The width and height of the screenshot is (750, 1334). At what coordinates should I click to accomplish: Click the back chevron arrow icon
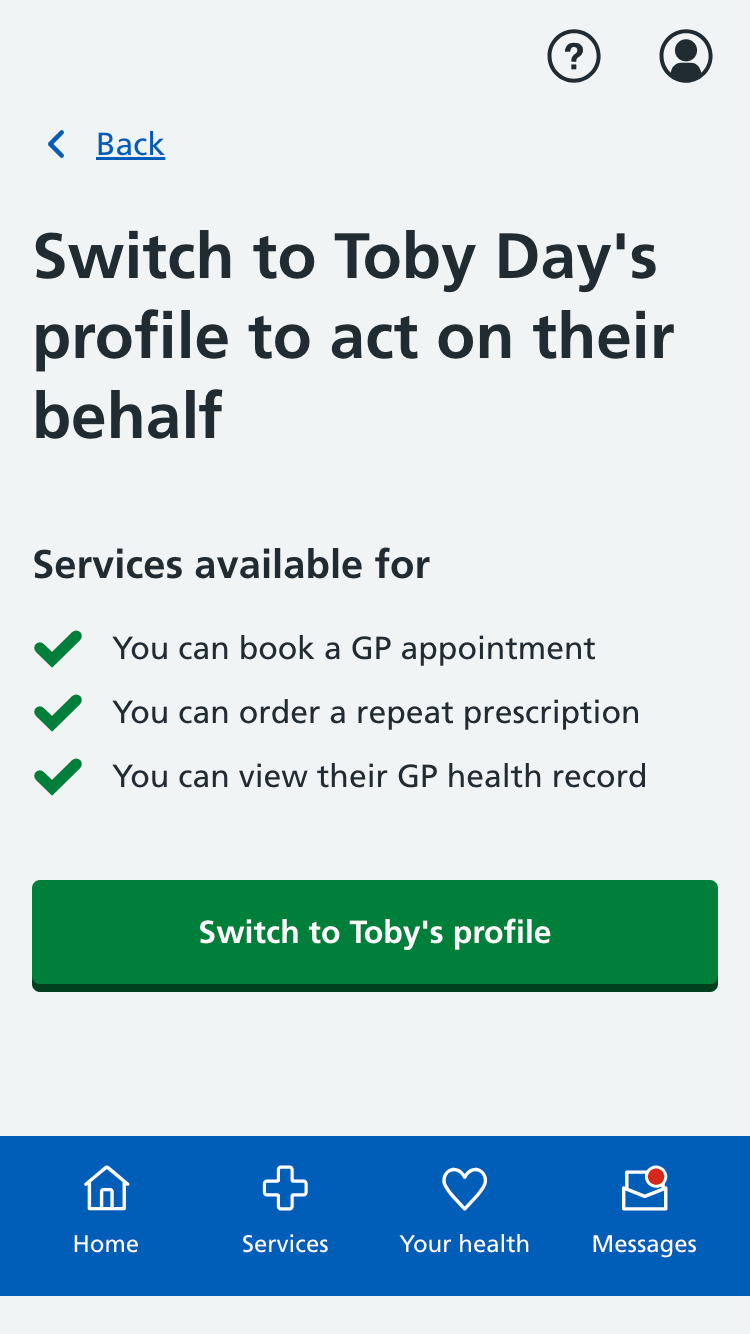click(x=56, y=144)
